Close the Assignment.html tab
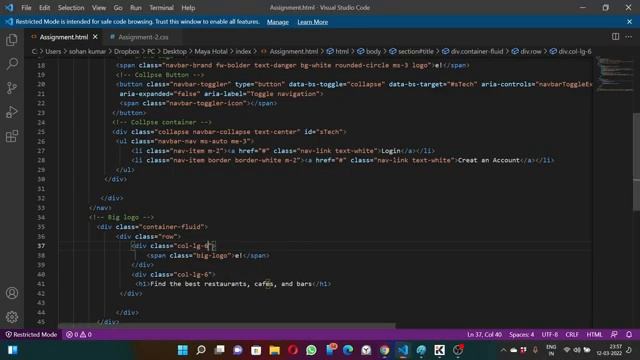 [x=95, y=37]
